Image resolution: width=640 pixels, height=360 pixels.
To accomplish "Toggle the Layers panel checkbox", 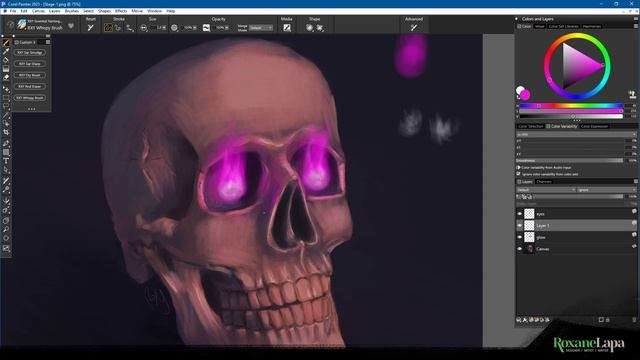I will [519, 182].
